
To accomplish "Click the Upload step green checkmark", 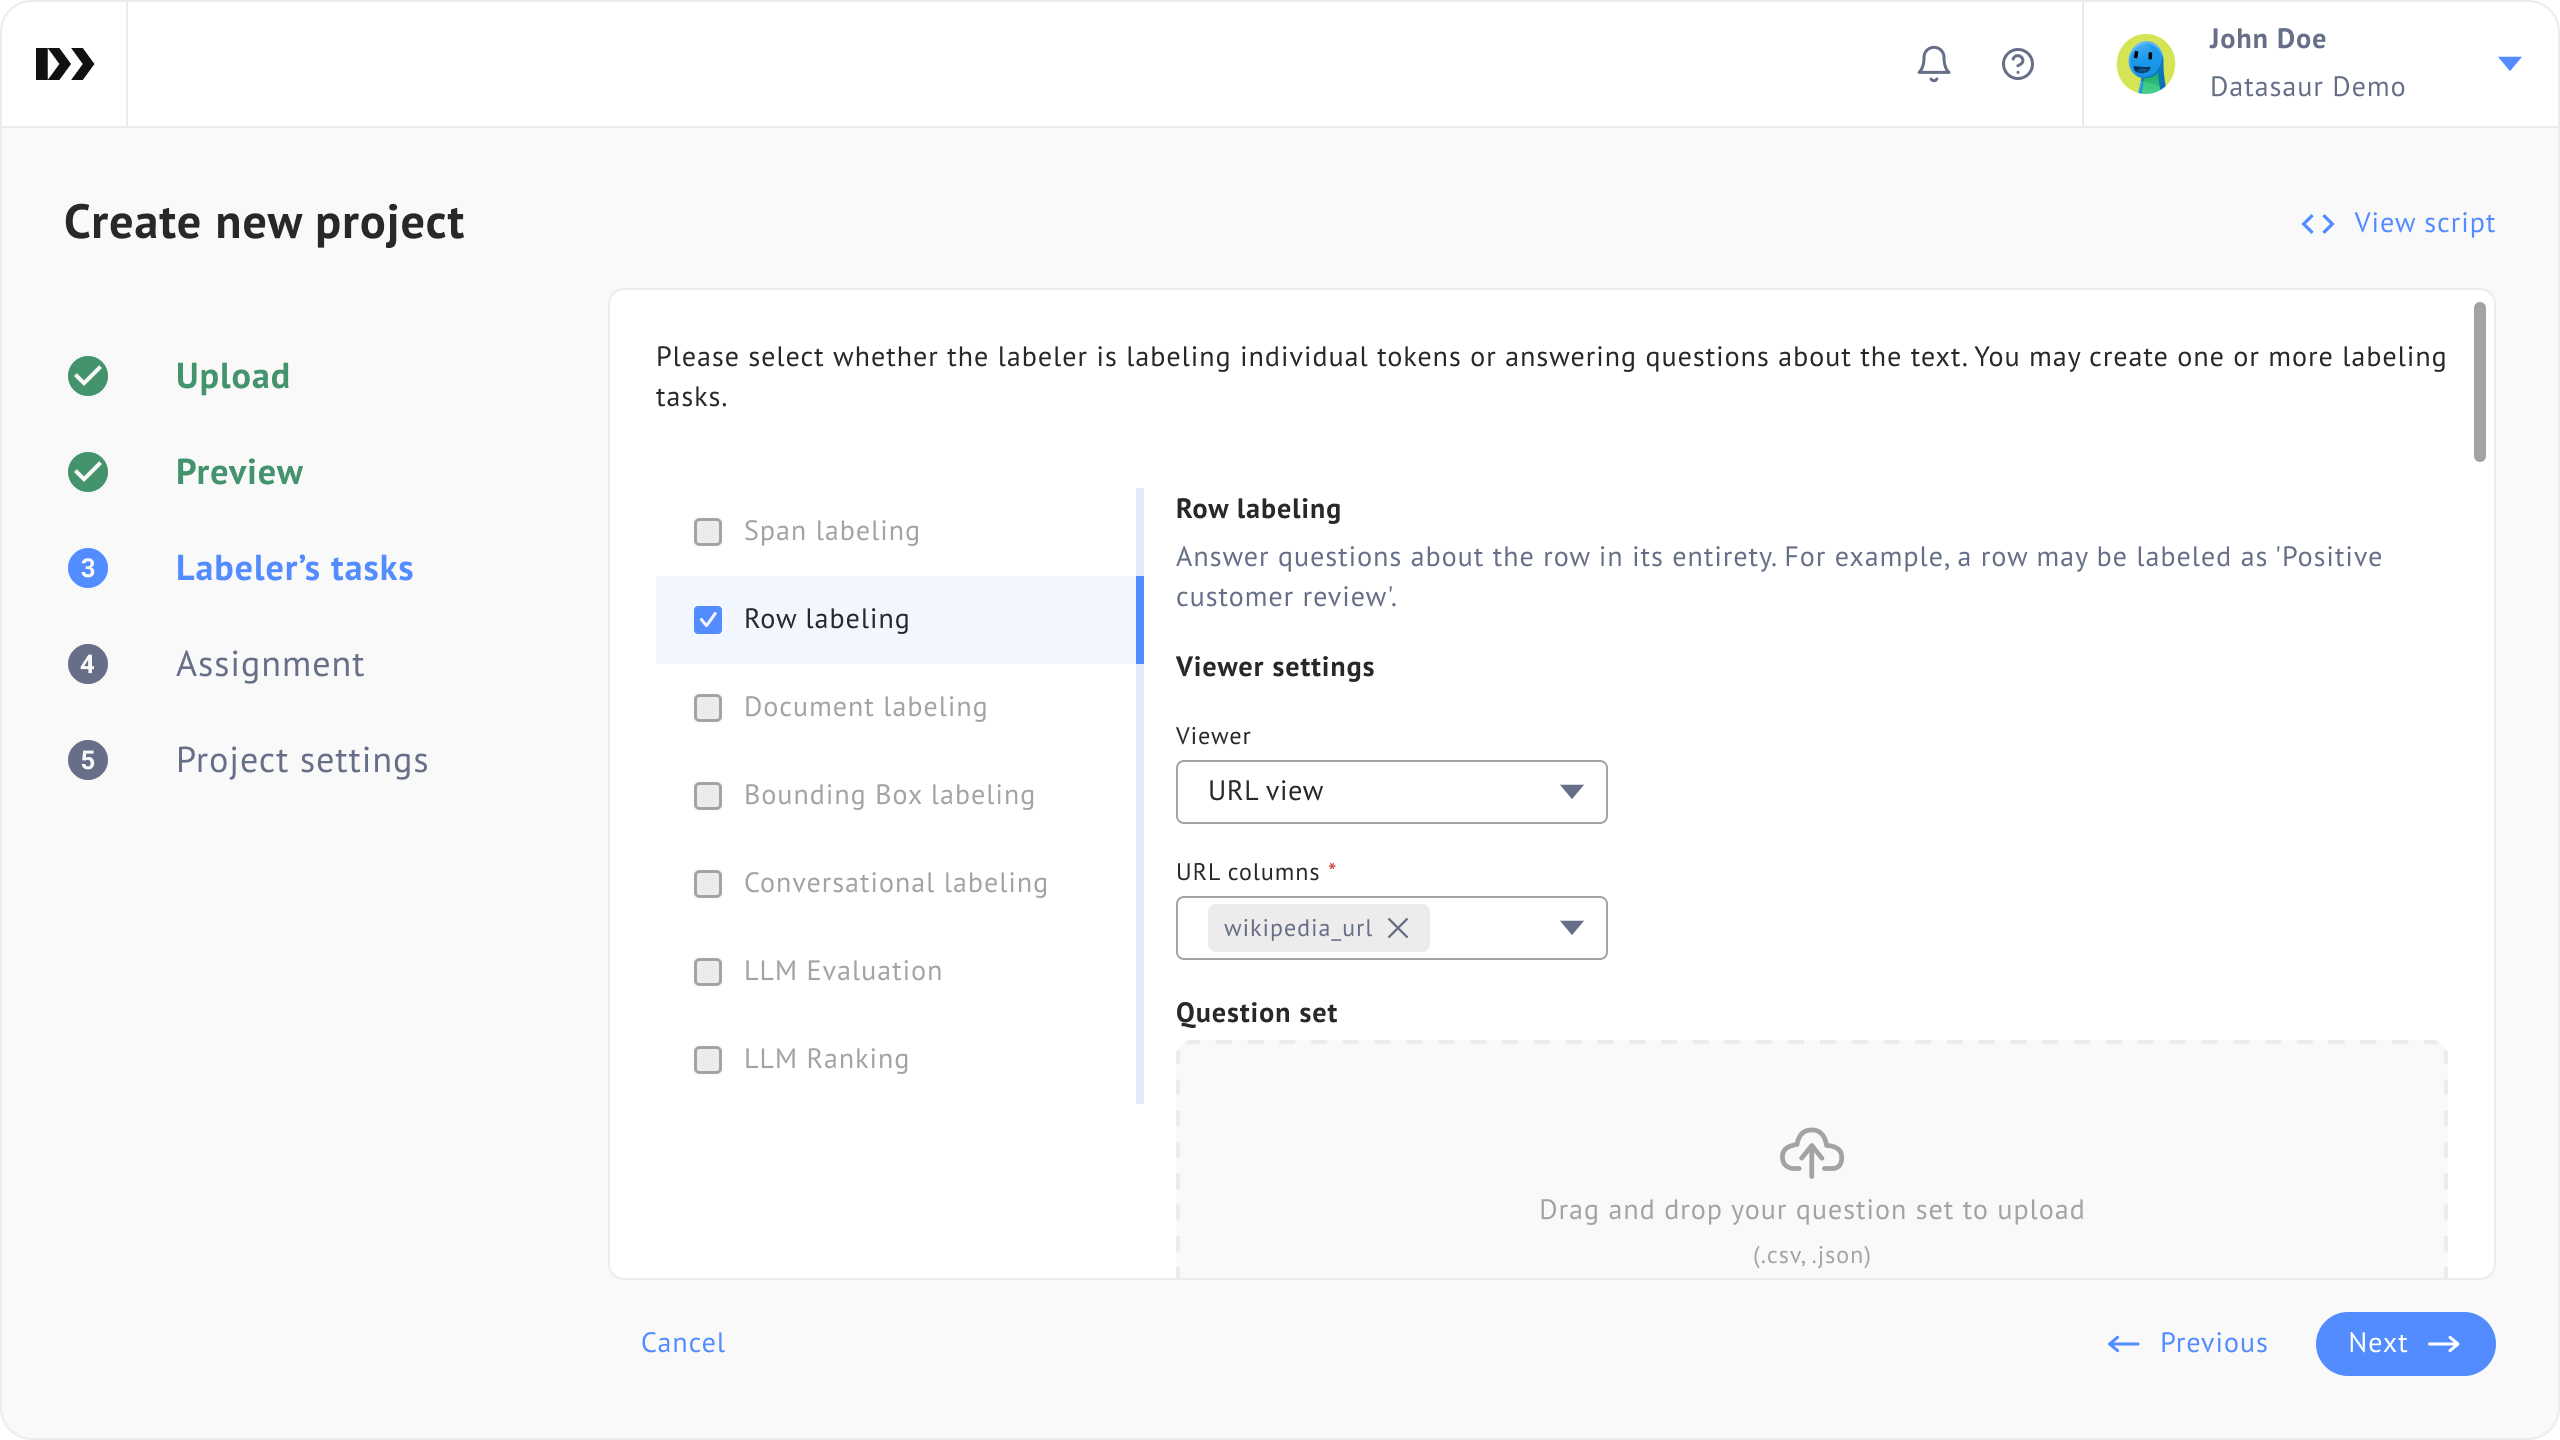I will [x=88, y=376].
